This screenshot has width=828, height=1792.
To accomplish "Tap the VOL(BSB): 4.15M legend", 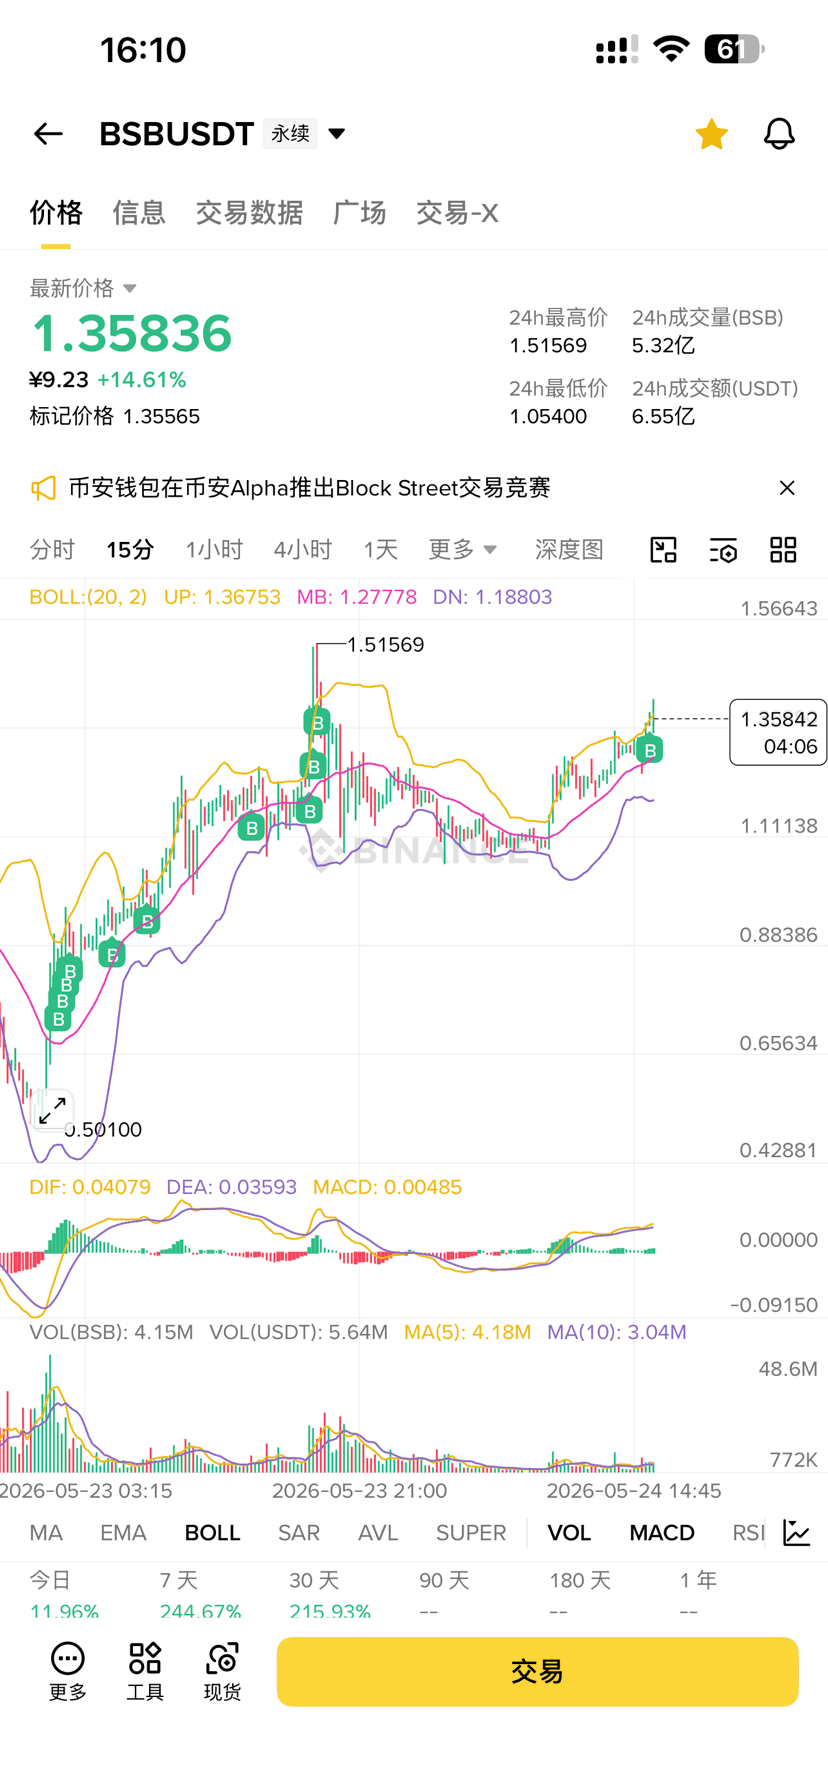I will [x=111, y=1332].
